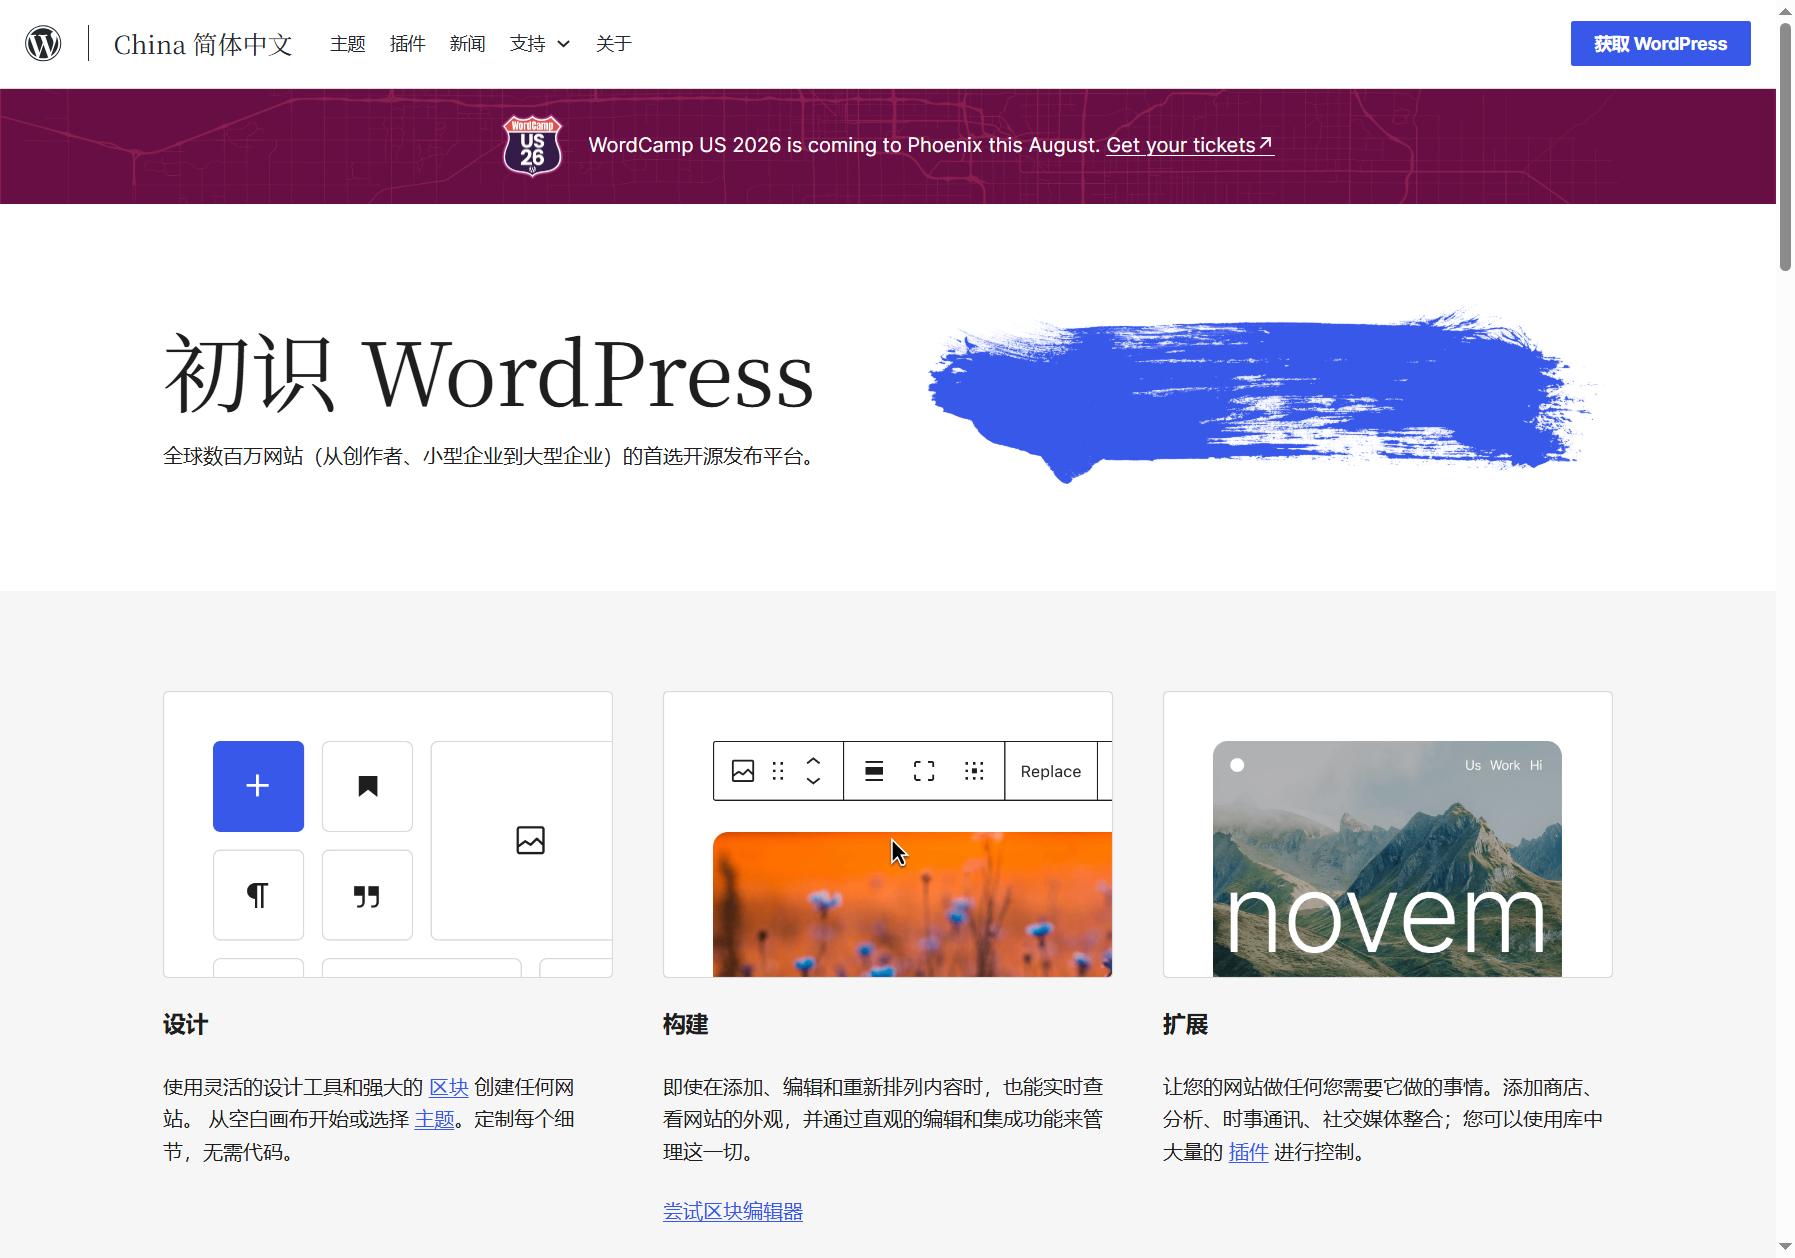Click the image placeholder in the design card
This screenshot has height=1258, width=1795.
click(x=530, y=840)
